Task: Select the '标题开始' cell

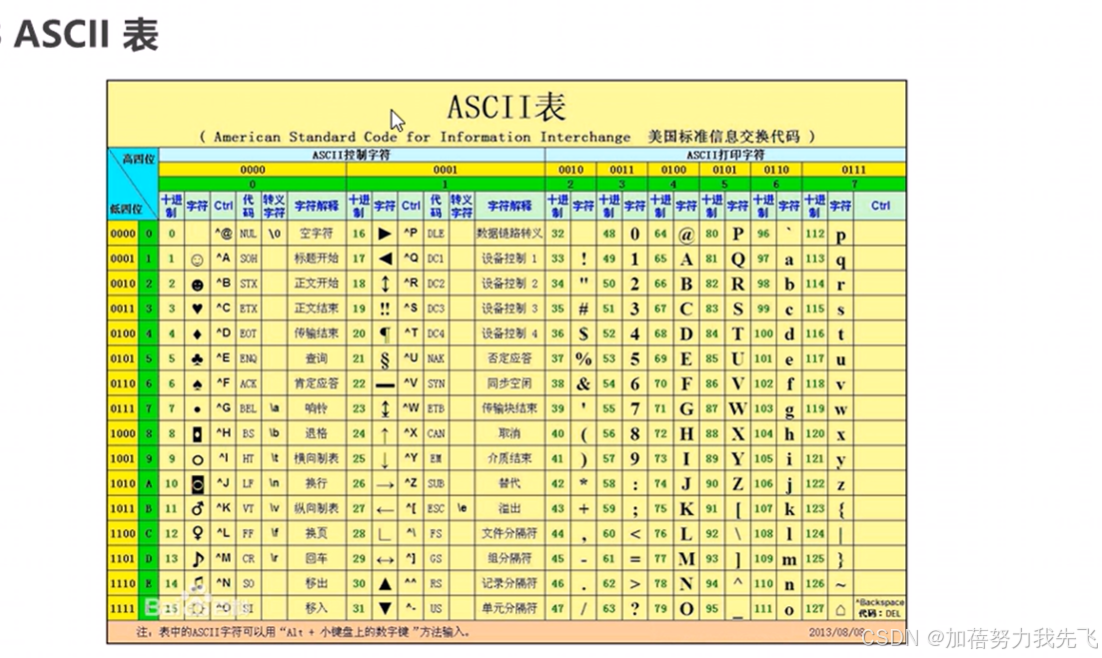Action: coord(316,258)
